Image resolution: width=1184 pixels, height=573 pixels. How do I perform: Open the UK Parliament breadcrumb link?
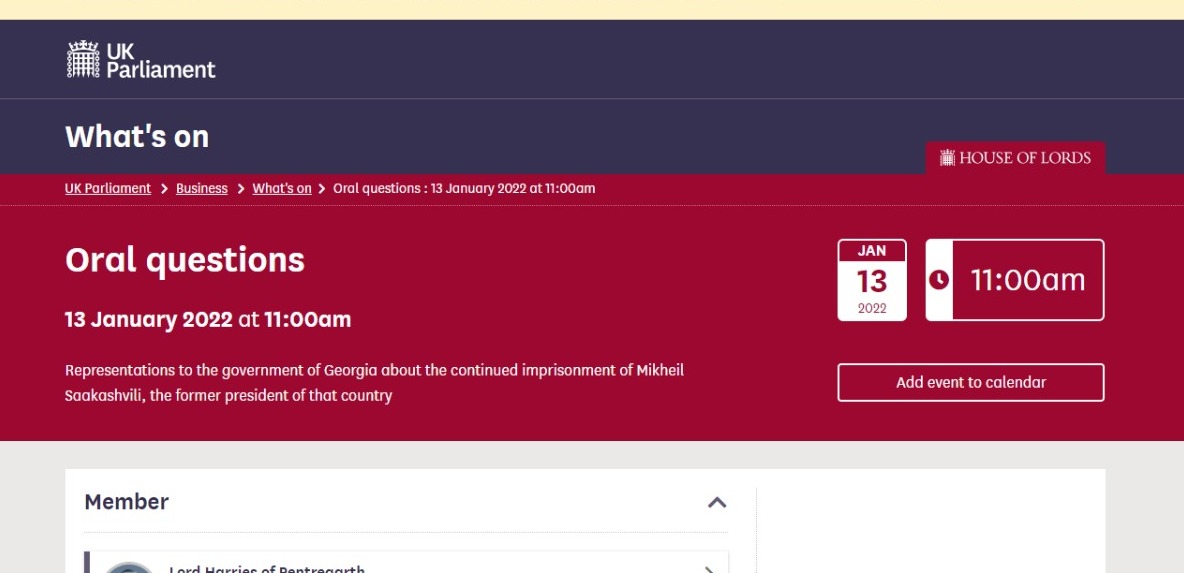click(x=108, y=189)
